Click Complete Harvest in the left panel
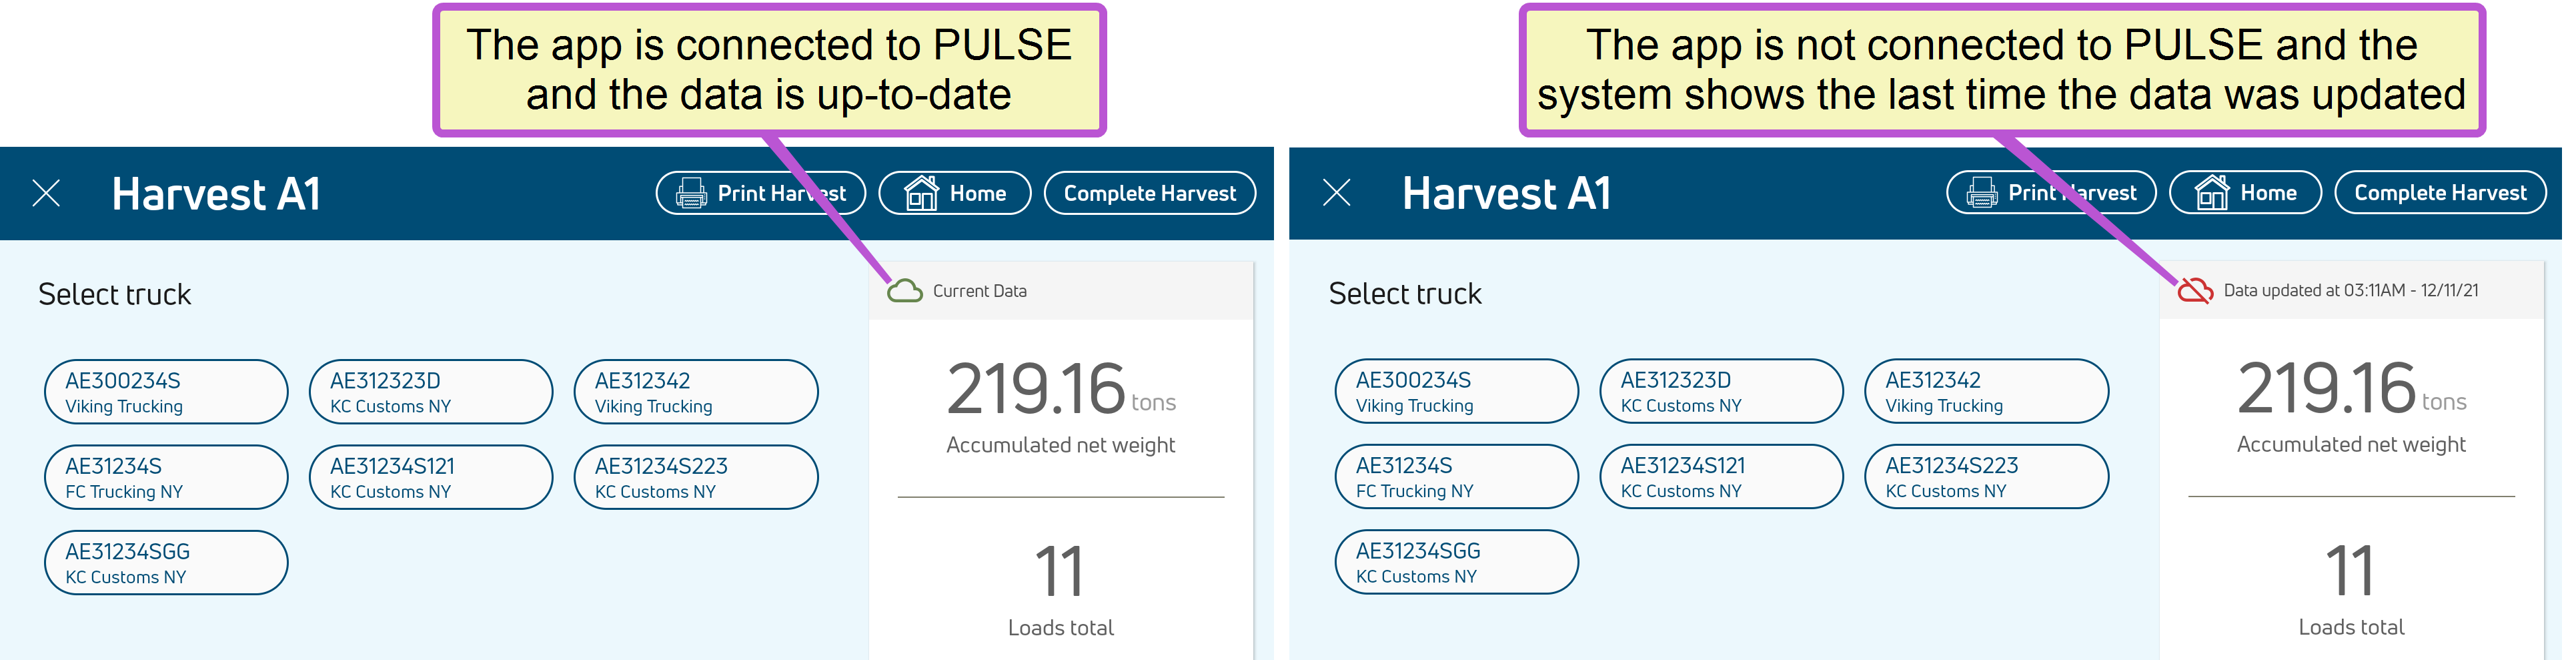 [1149, 193]
